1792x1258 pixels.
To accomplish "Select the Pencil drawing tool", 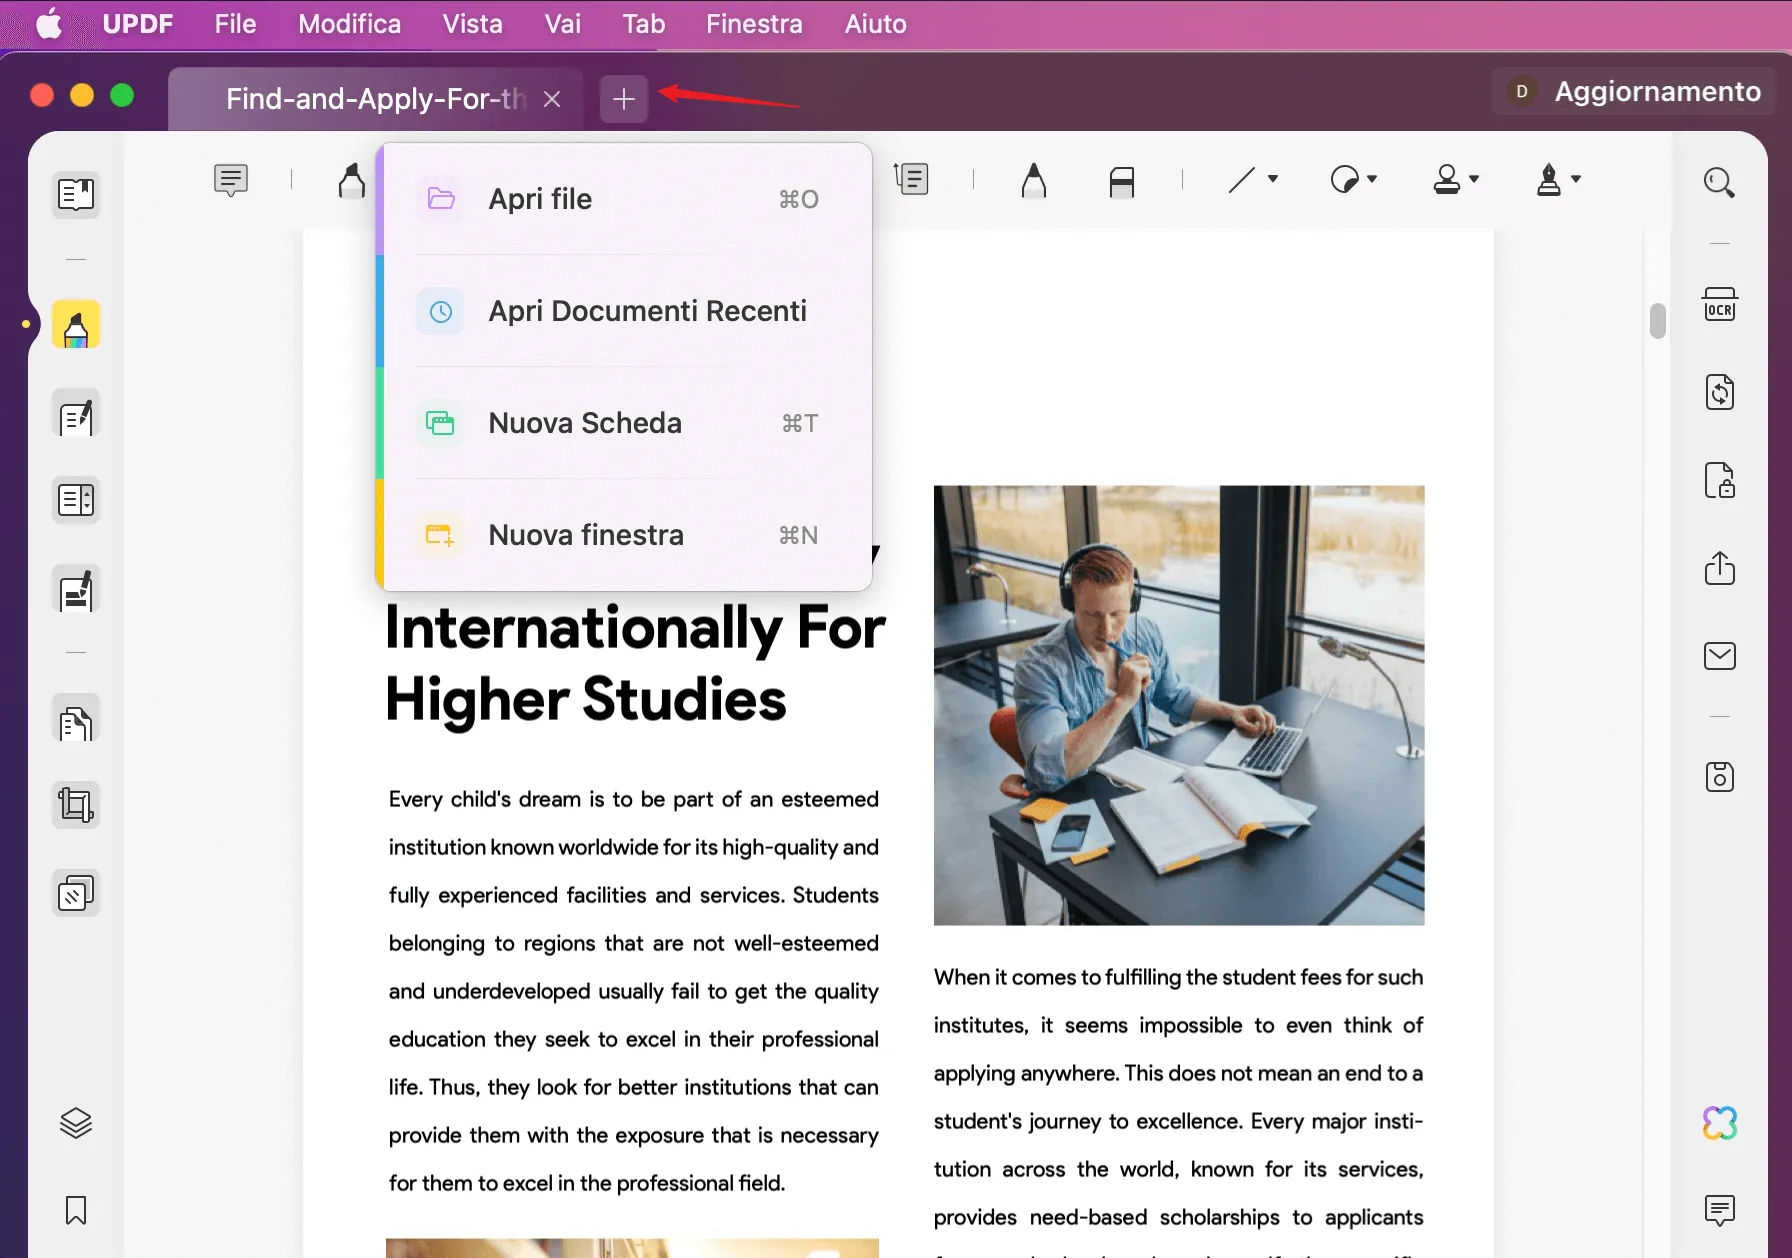I will tap(1034, 180).
